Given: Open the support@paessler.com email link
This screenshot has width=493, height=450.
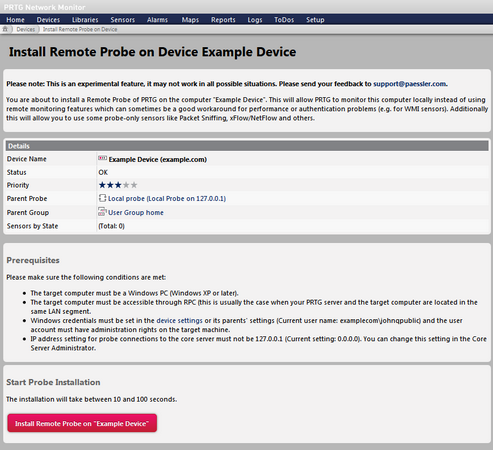Looking at the screenshot, I should point(410,84).
